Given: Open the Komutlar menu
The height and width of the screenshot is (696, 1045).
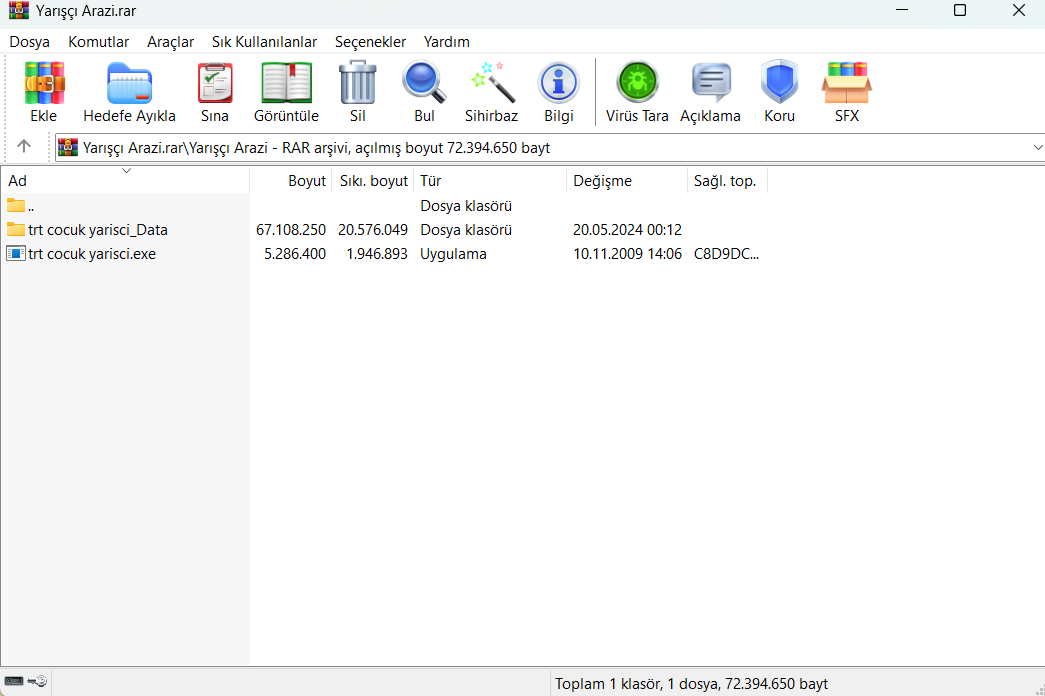Looking at the screenshot, I should pos(99,42).
